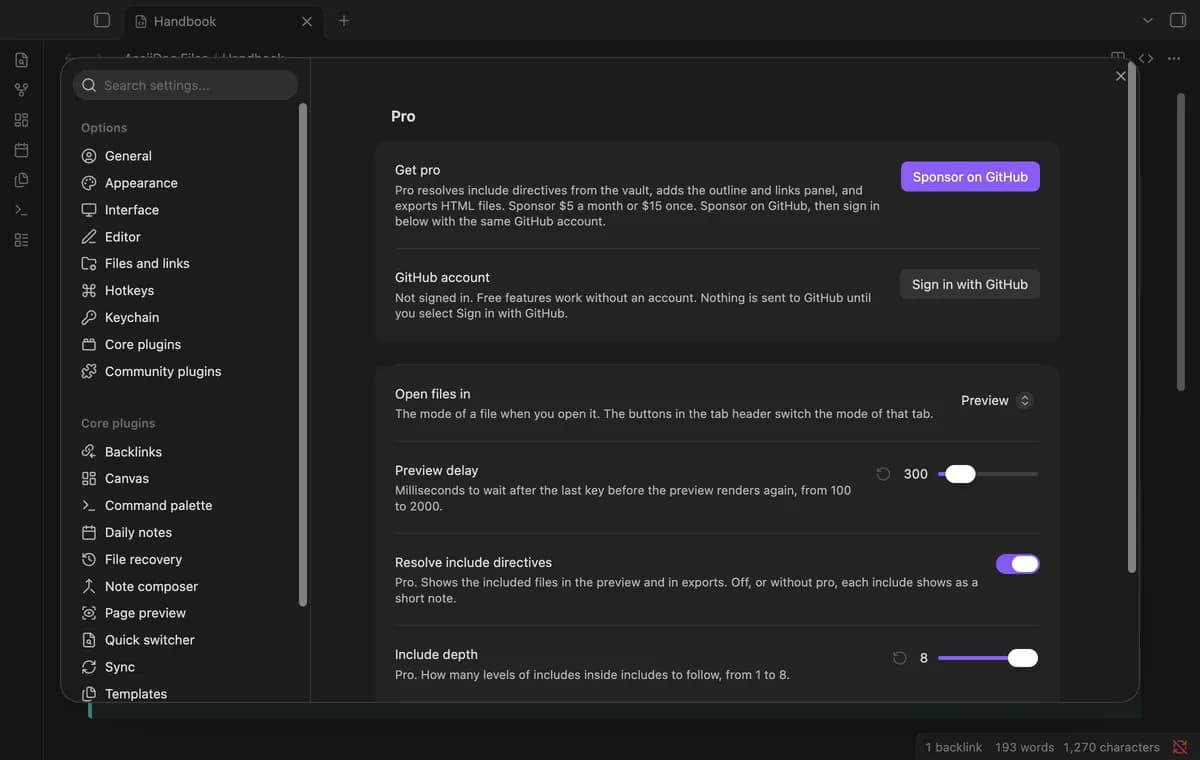Click the insert template ribbon icon
This screenshot has width=1200, height=760.
(21, 180)
